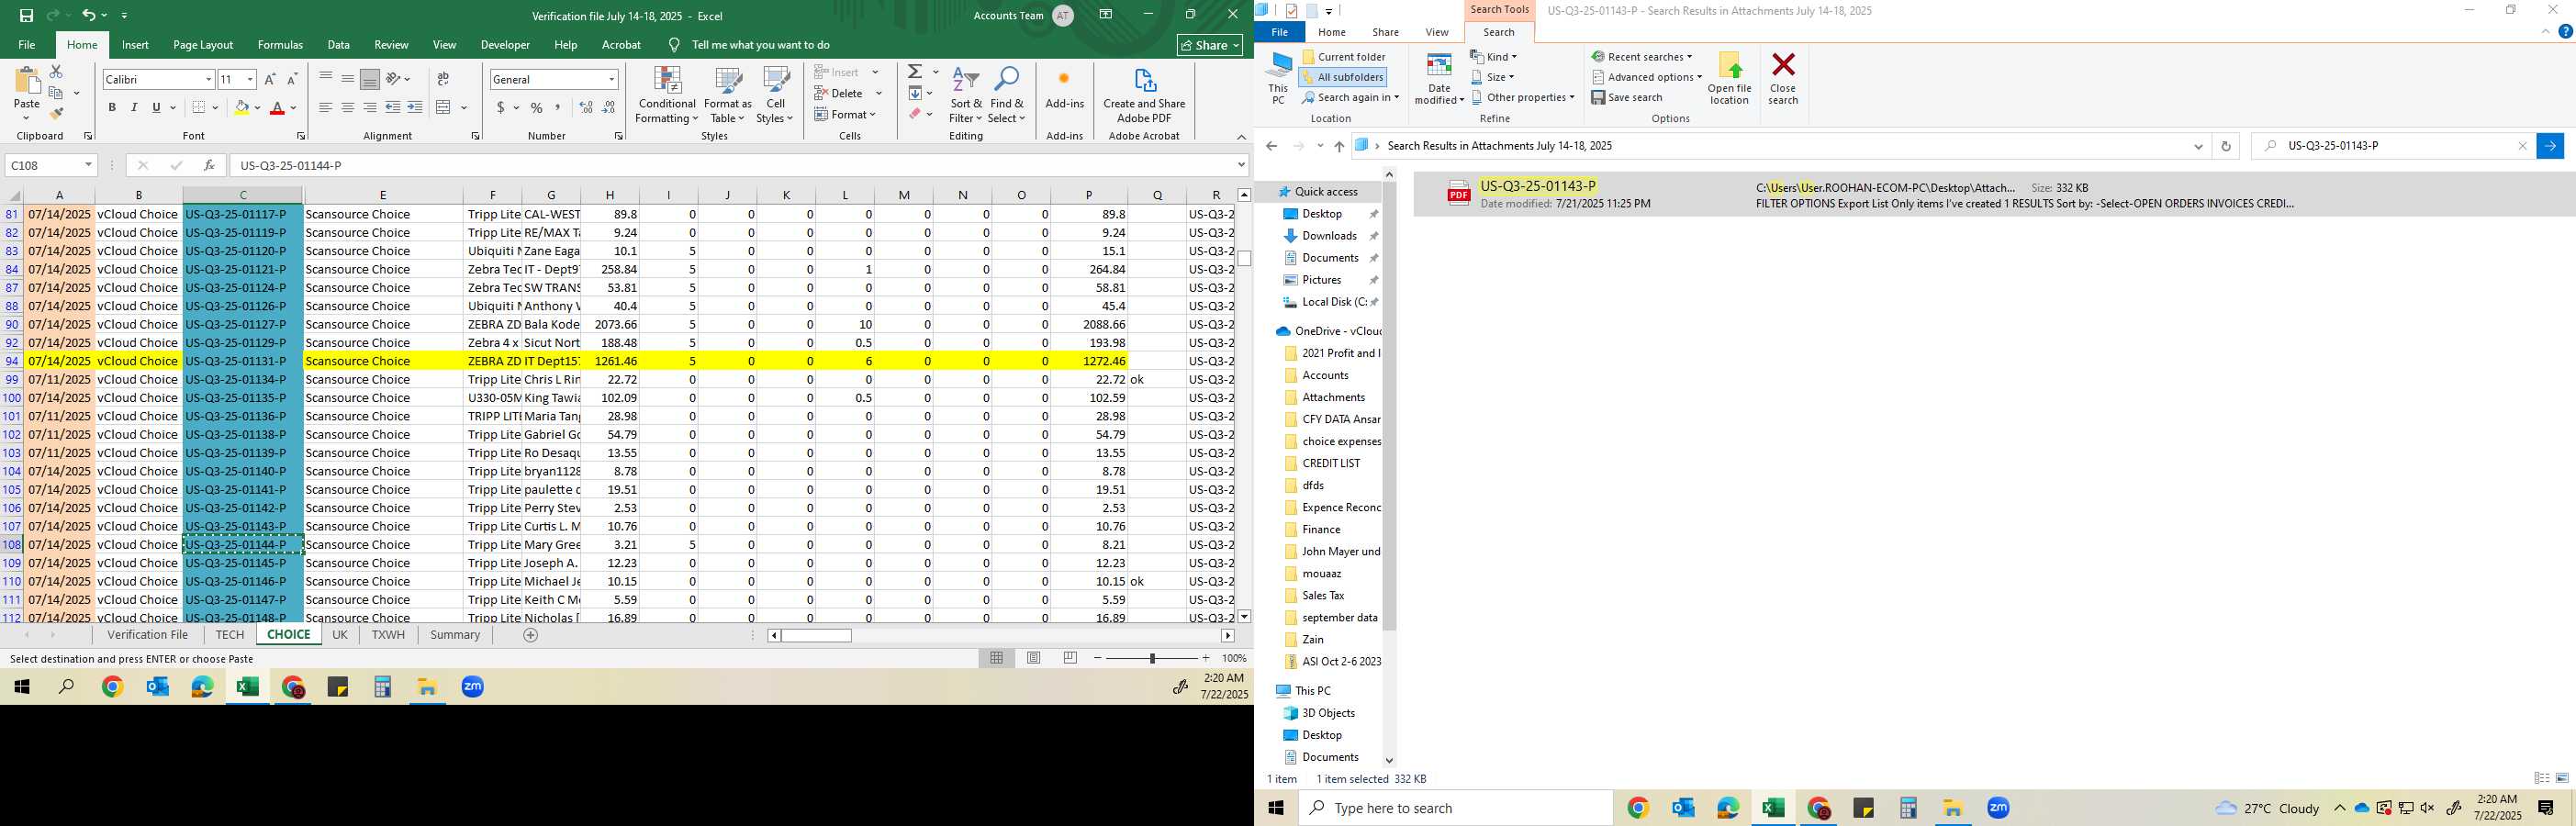Decrease font size with the small A icon

[292, 79]
